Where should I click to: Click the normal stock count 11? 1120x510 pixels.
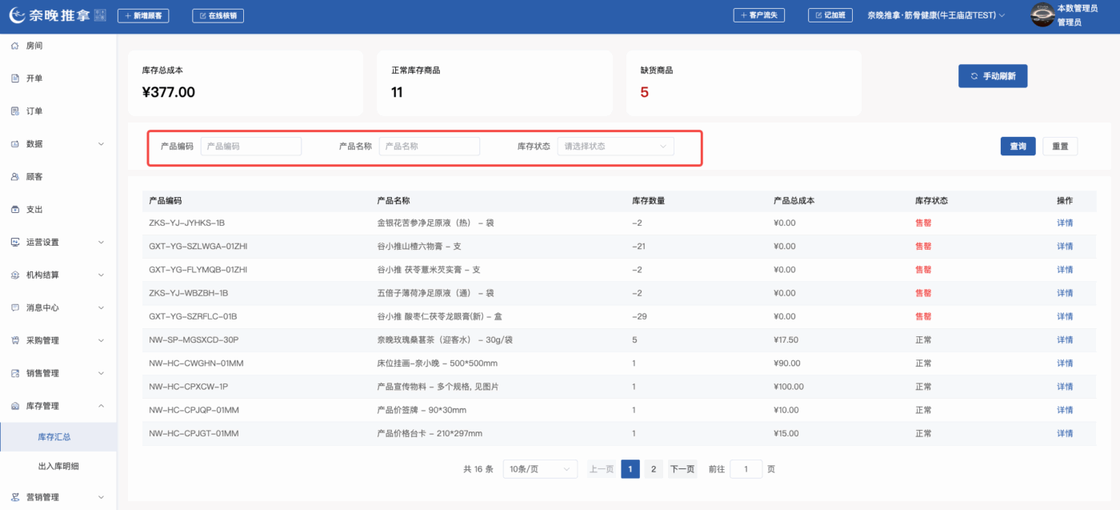pyautogui.click(x=397, y=92)
